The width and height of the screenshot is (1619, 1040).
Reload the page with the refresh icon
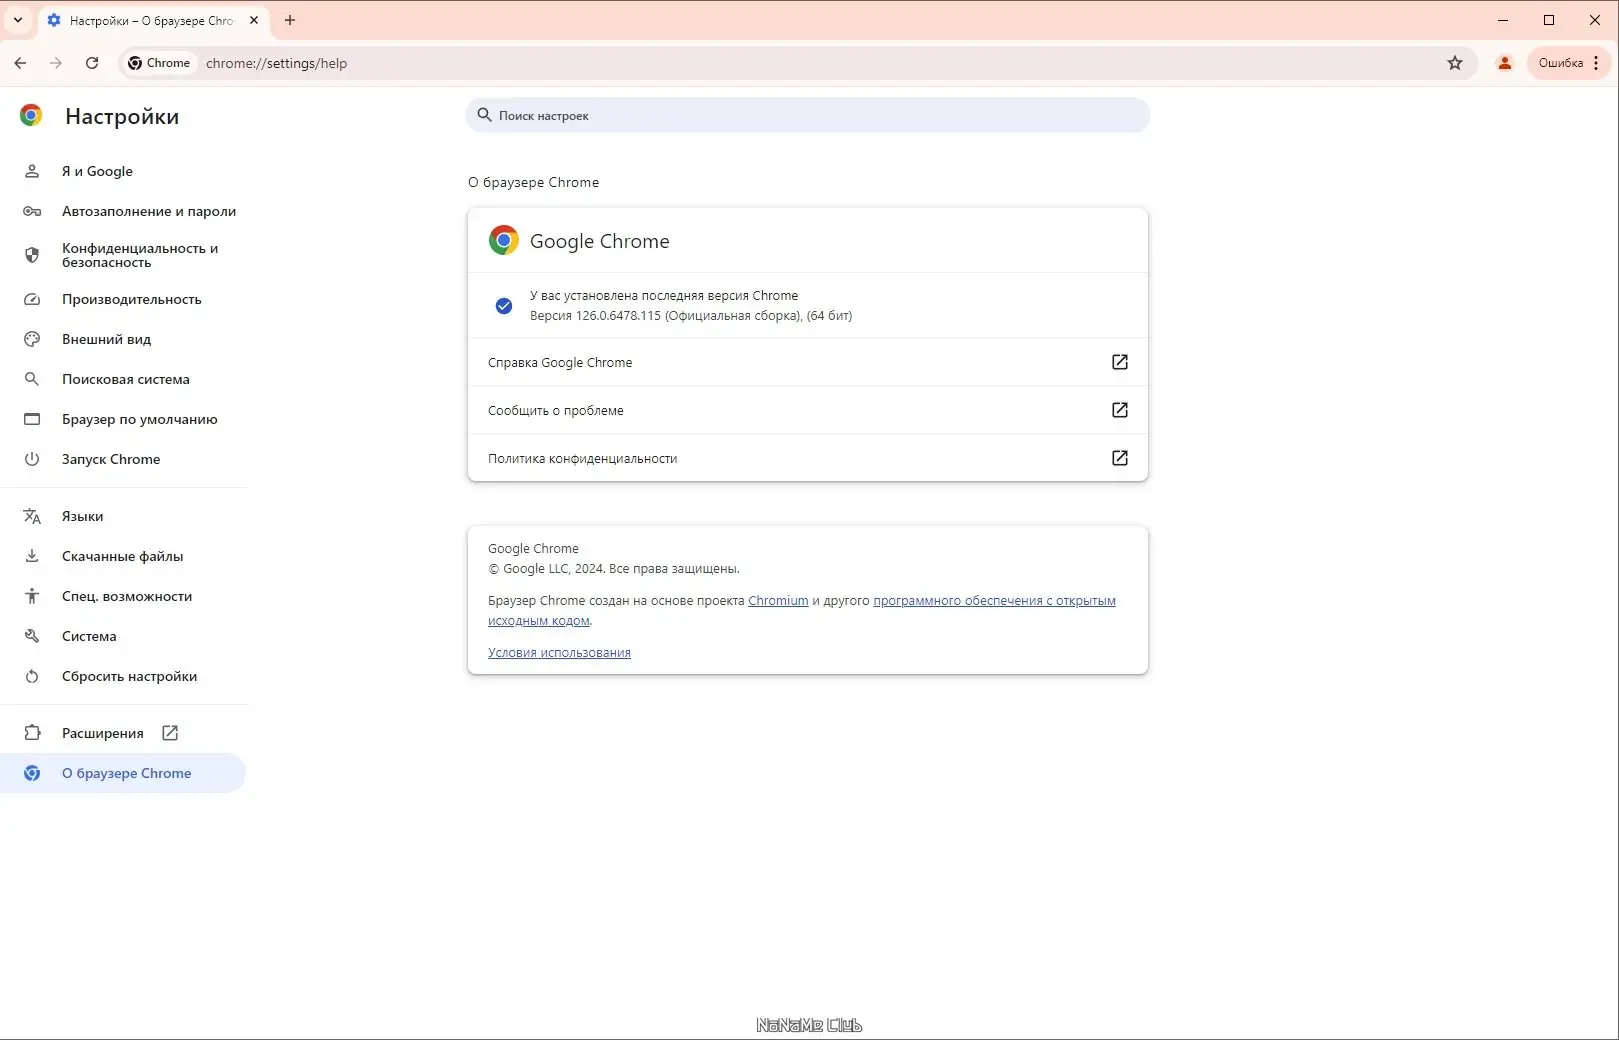[x=92, y=63]
